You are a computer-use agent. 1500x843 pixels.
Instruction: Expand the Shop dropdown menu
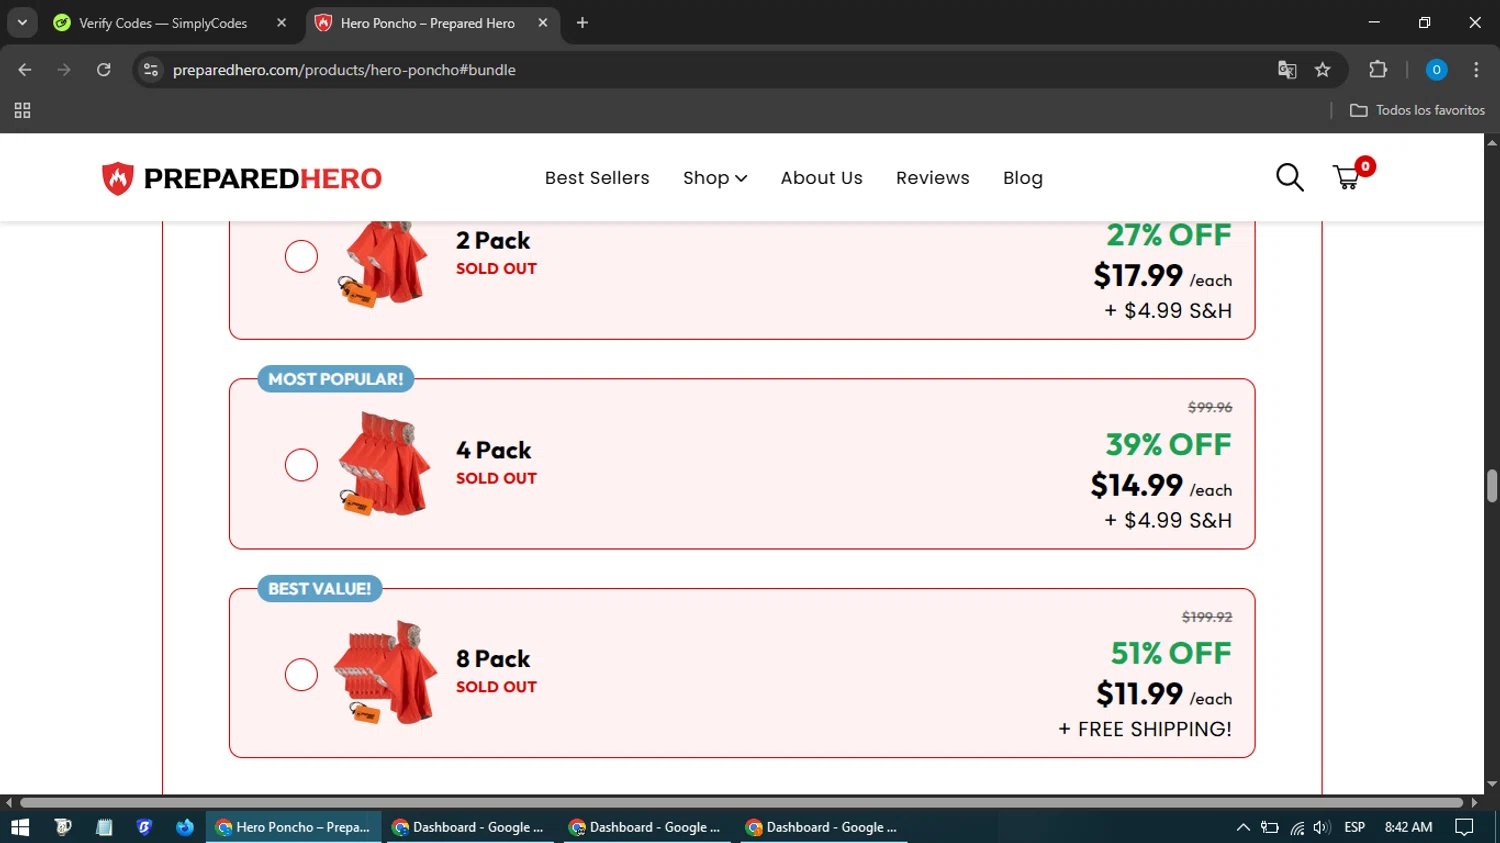[715, 178]
